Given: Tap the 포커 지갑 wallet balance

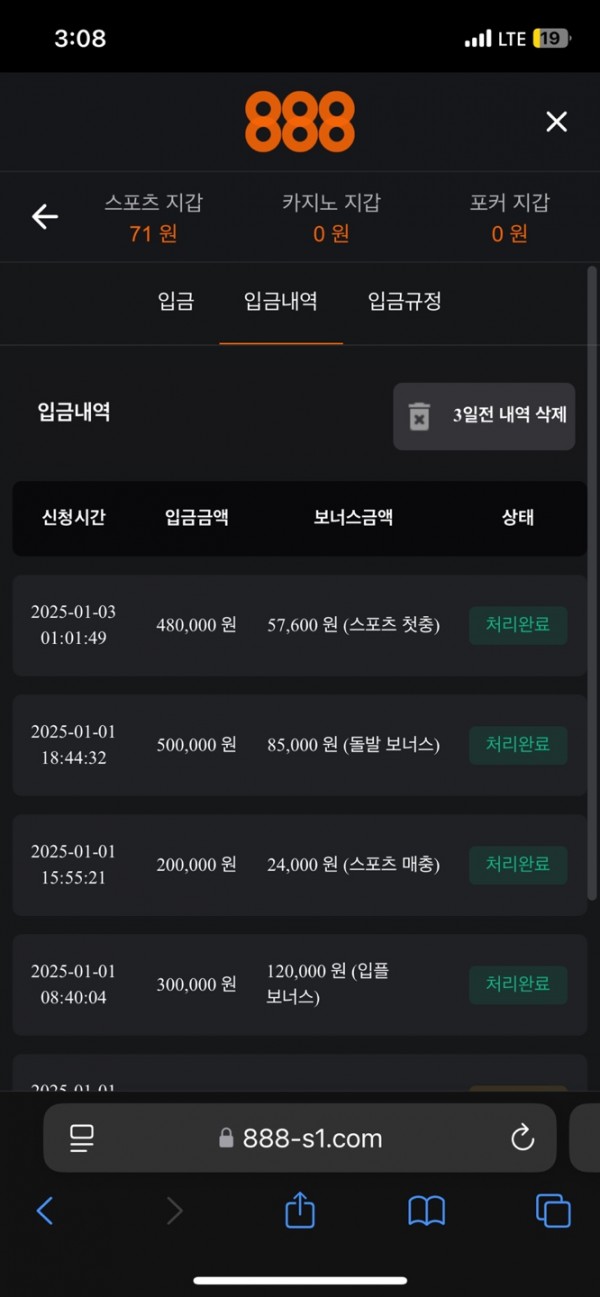Looking at the screenshot, I should (509, 218).
